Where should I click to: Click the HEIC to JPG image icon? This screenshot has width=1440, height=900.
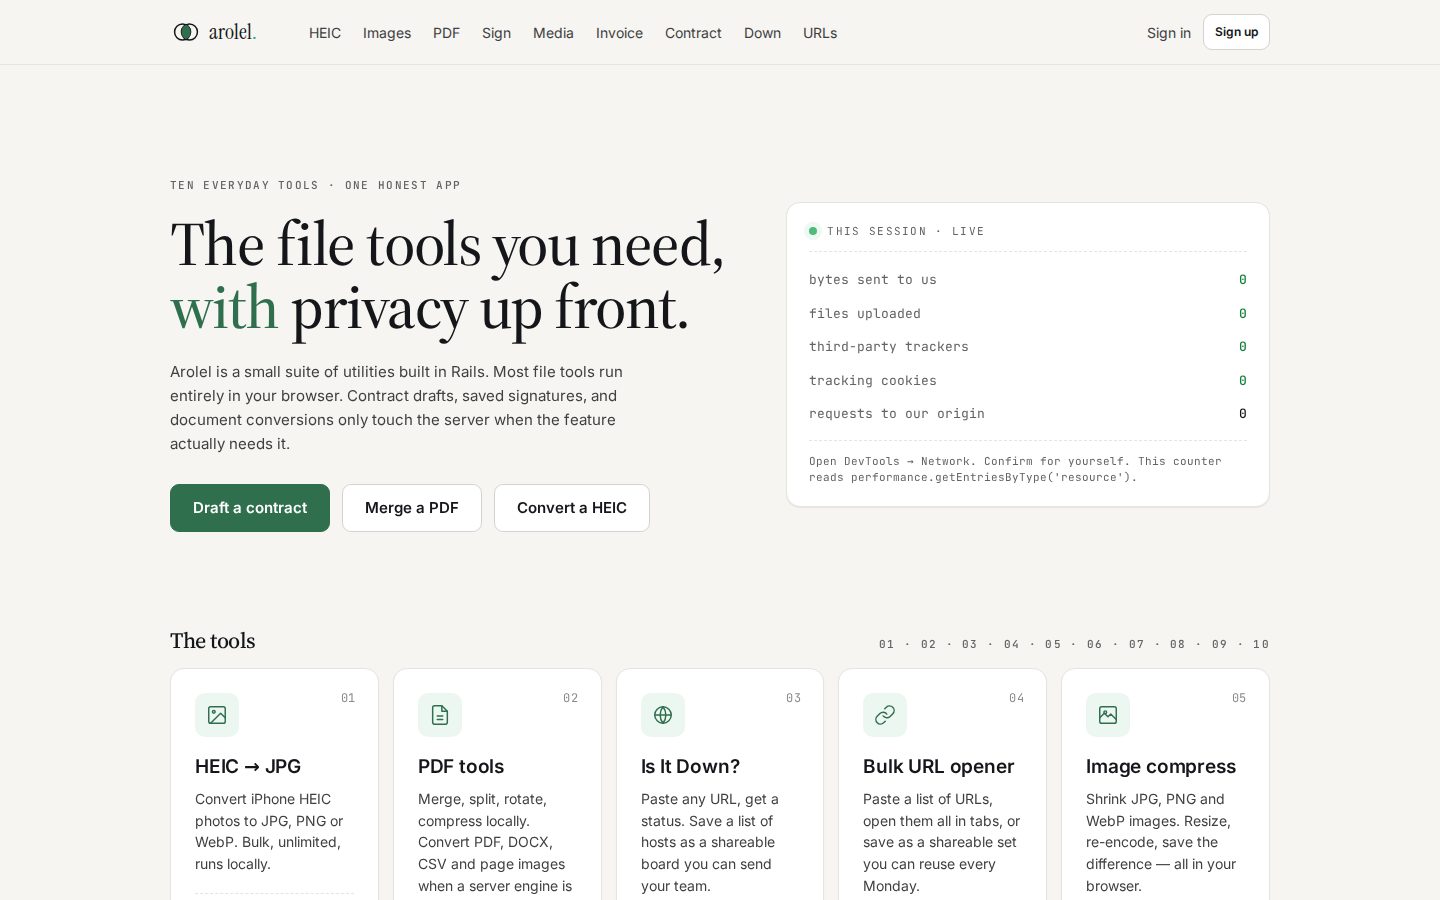click(x=217, y=715)
